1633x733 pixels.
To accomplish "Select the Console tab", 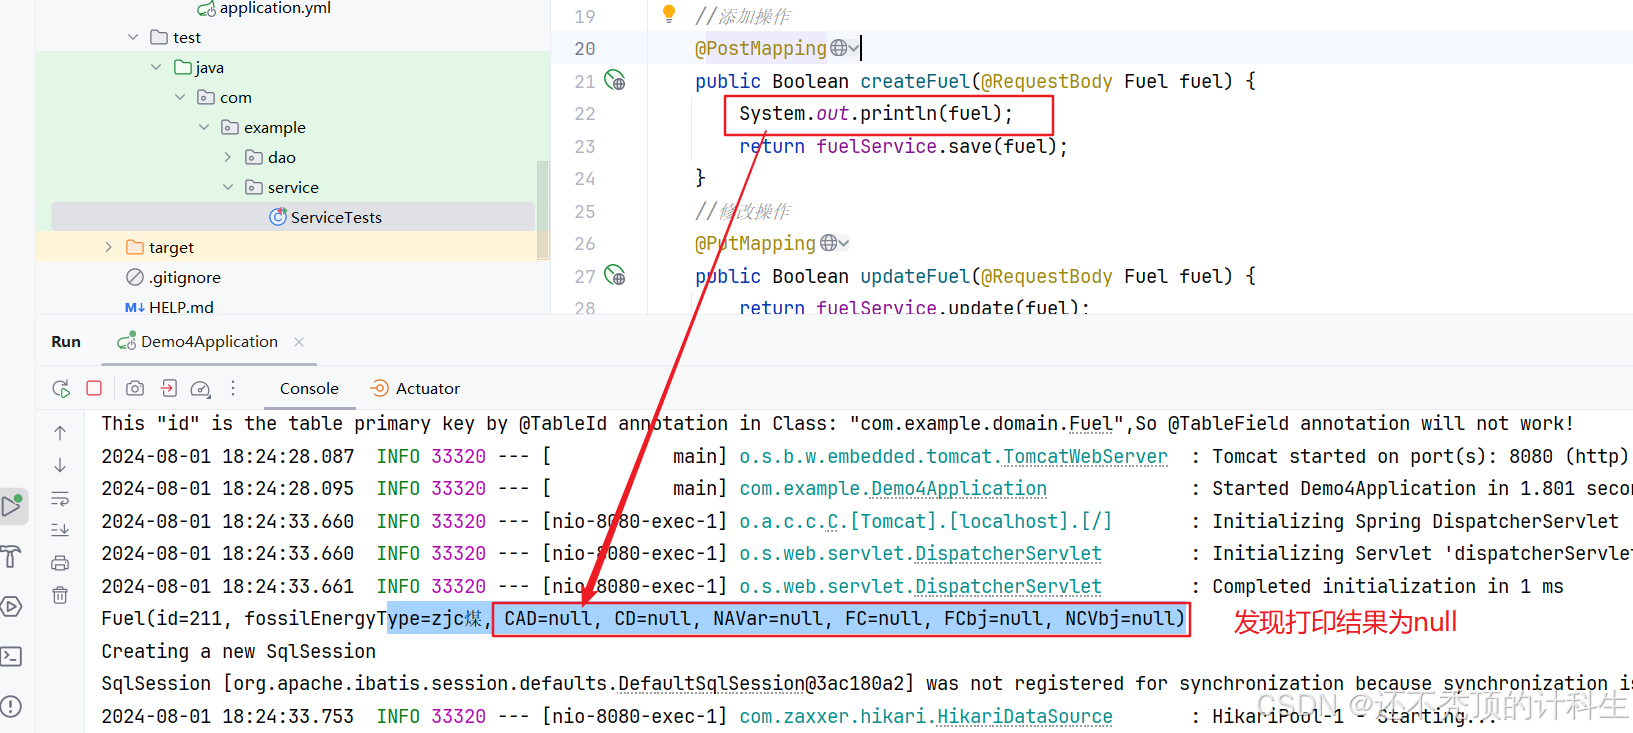I will pos(309,388).
